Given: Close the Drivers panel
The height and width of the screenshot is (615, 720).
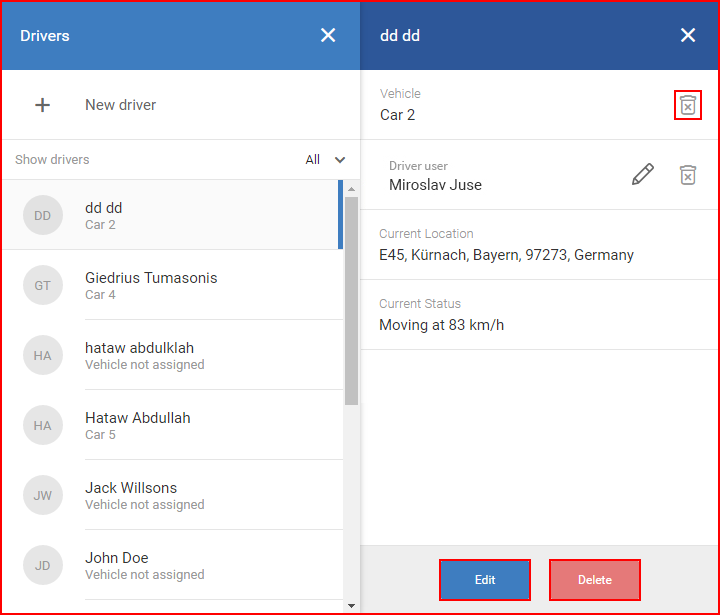Looking at the screenshot, I should coord(328,35).
